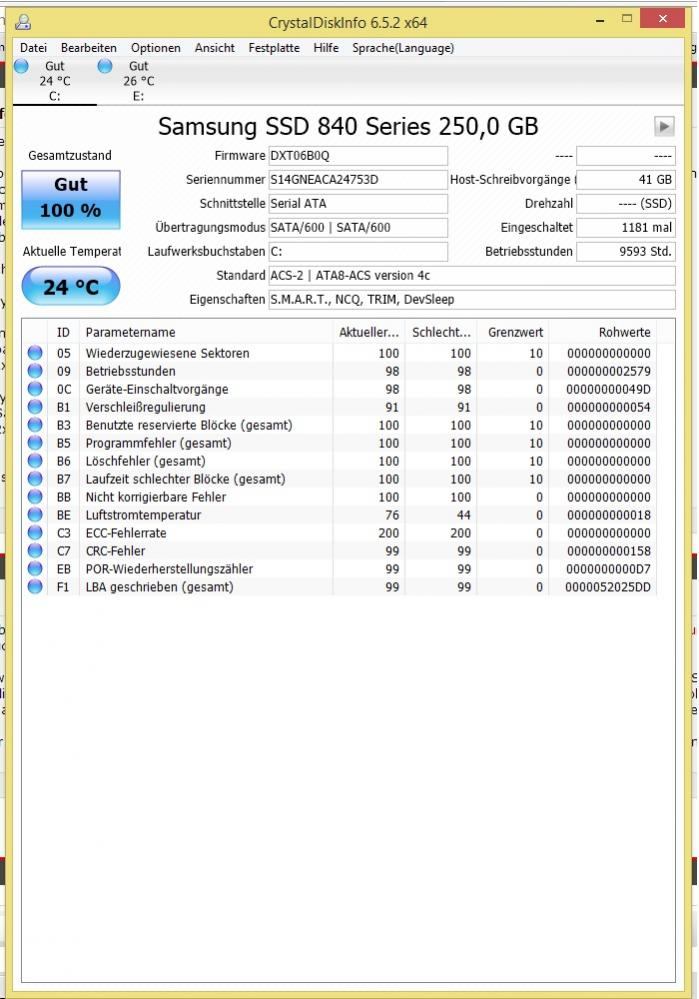Open the Festplatte menu
The width and height of the screenshot is (699, 999).
274,48
